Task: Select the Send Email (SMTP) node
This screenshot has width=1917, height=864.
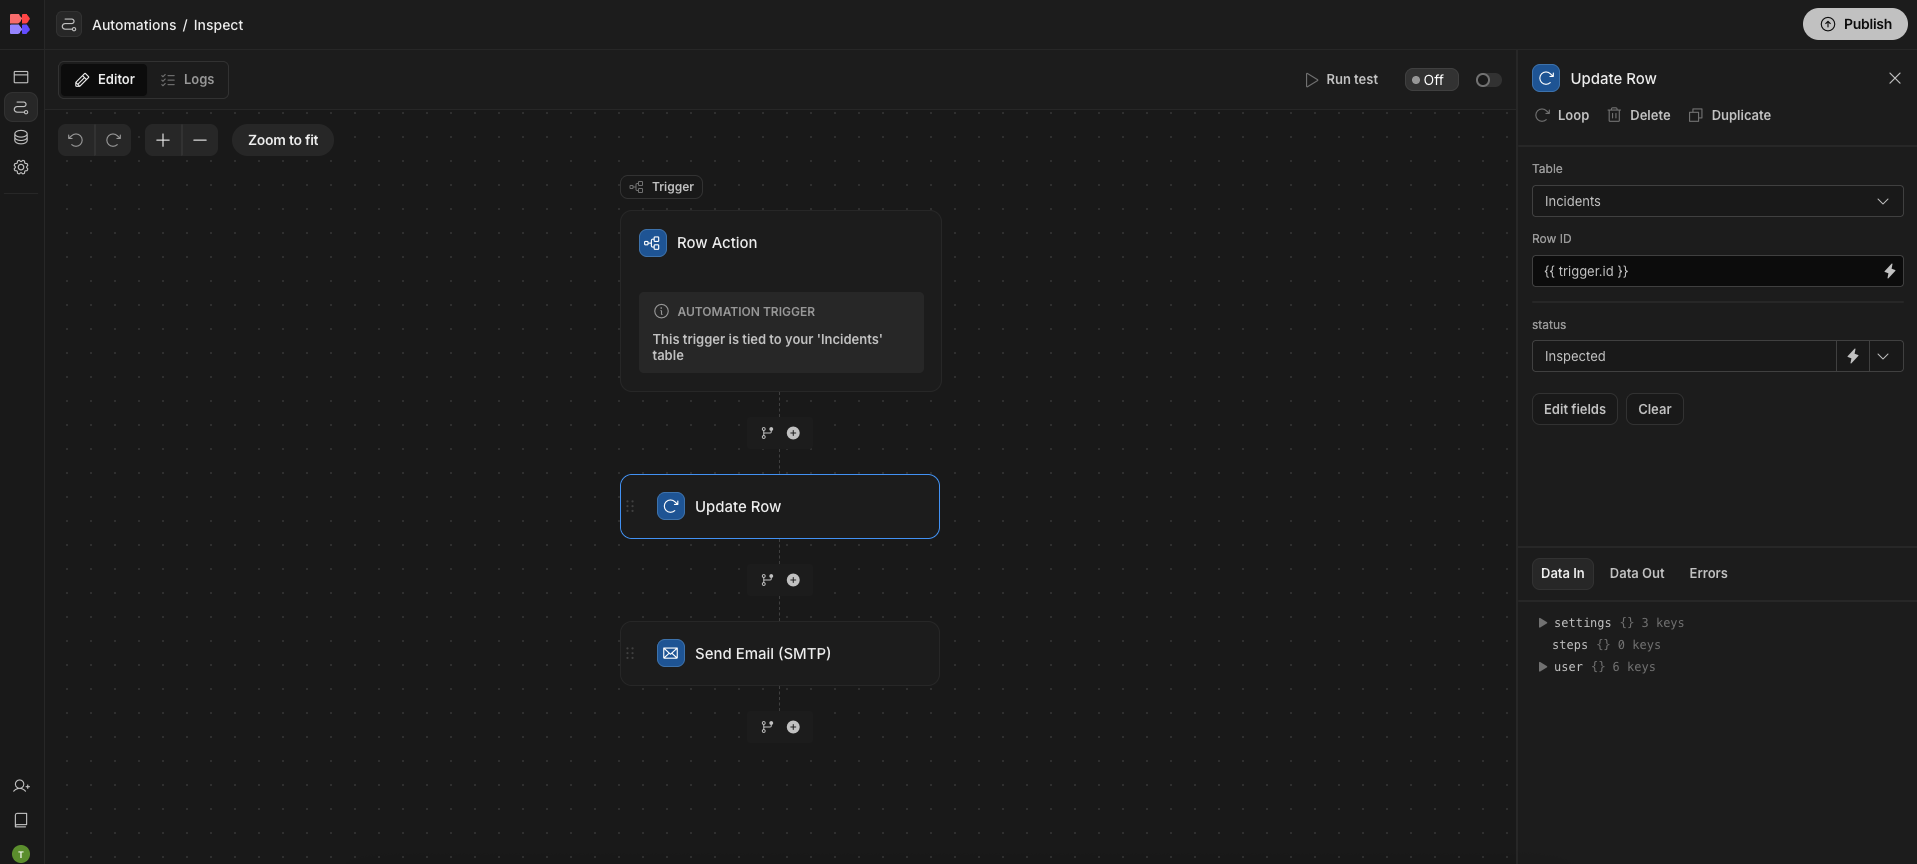Action: [x=780, y=653]
